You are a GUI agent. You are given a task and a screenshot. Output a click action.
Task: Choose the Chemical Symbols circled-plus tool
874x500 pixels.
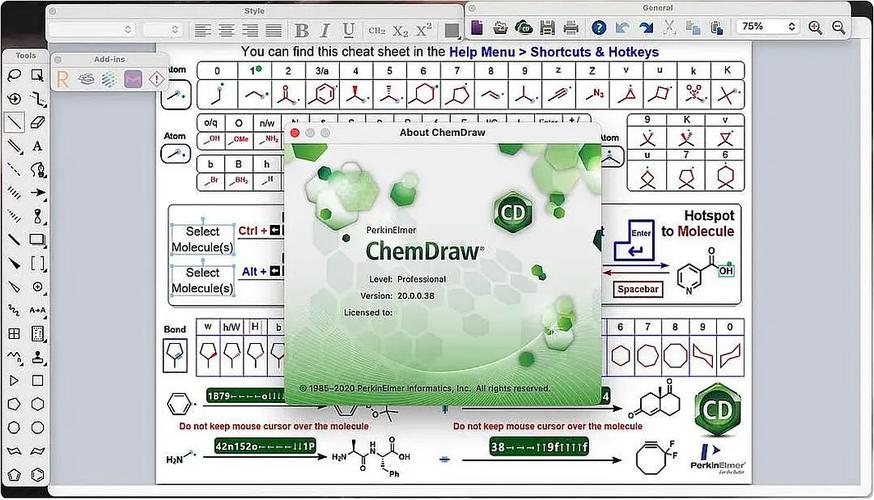pyautogui.click(x=37, y=287)
